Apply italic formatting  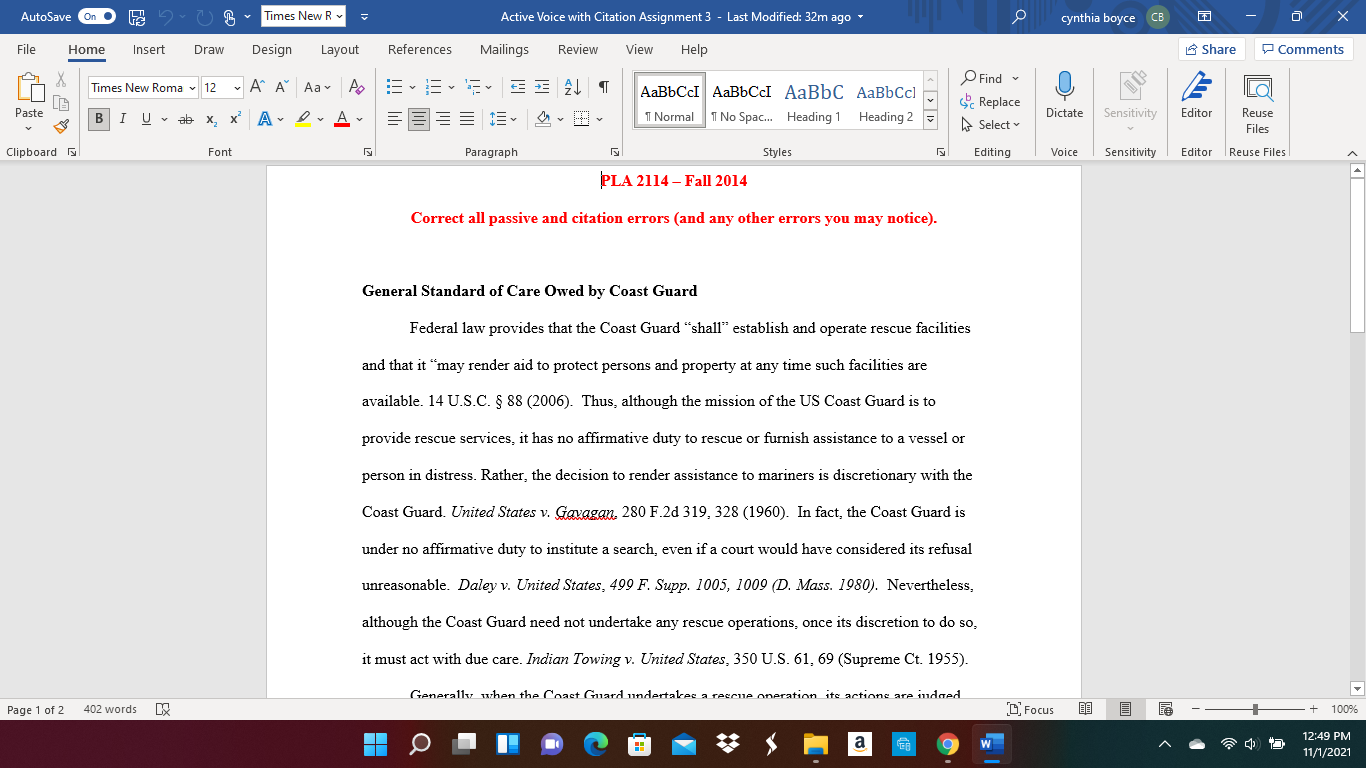(x=121, y=119)
